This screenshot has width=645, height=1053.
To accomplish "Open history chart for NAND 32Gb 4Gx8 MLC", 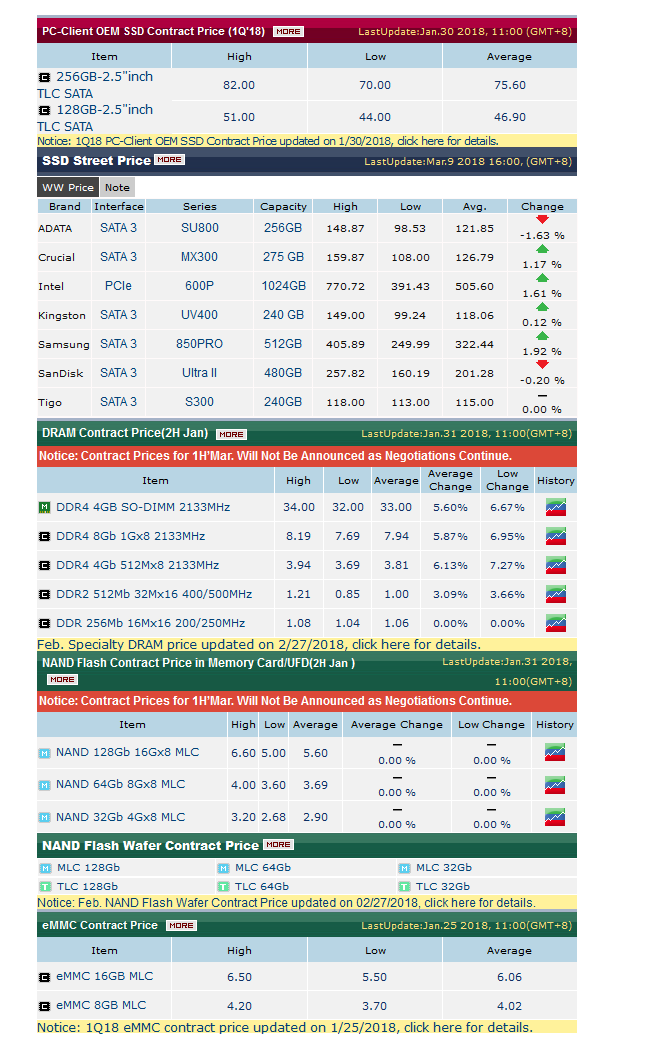I will coord(555,817).
